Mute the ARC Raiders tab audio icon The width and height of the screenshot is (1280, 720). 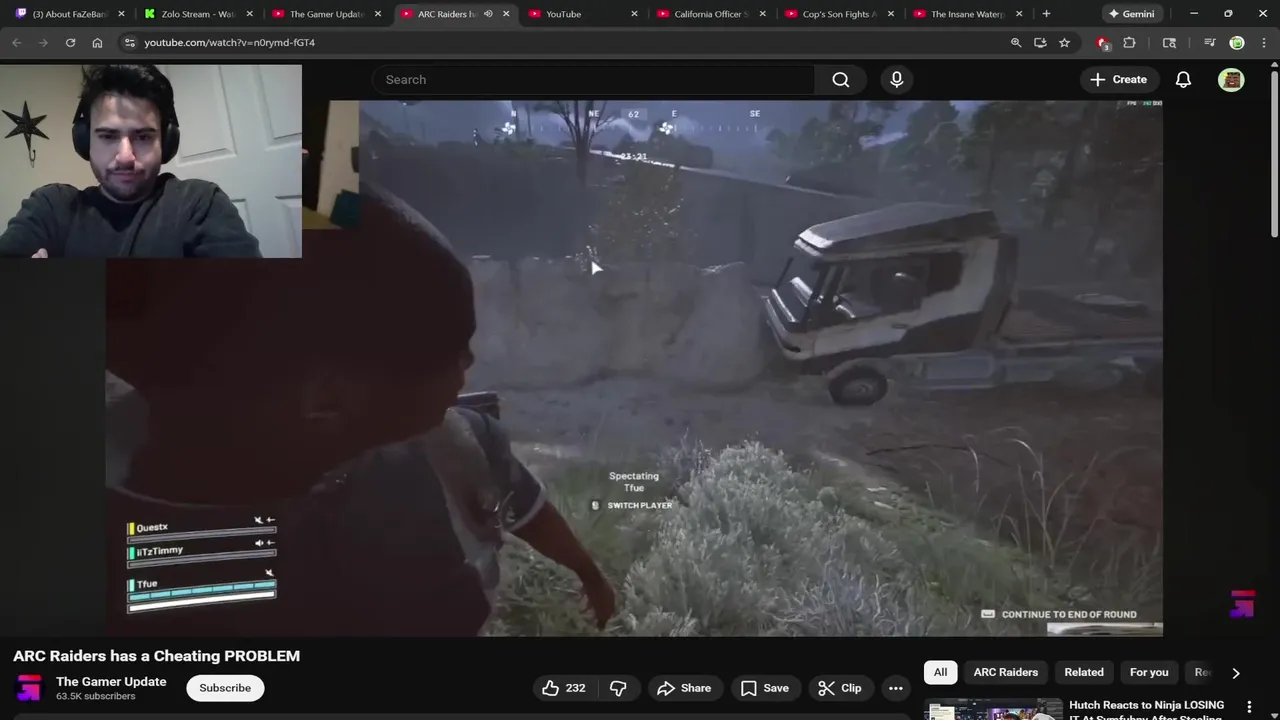488,14
